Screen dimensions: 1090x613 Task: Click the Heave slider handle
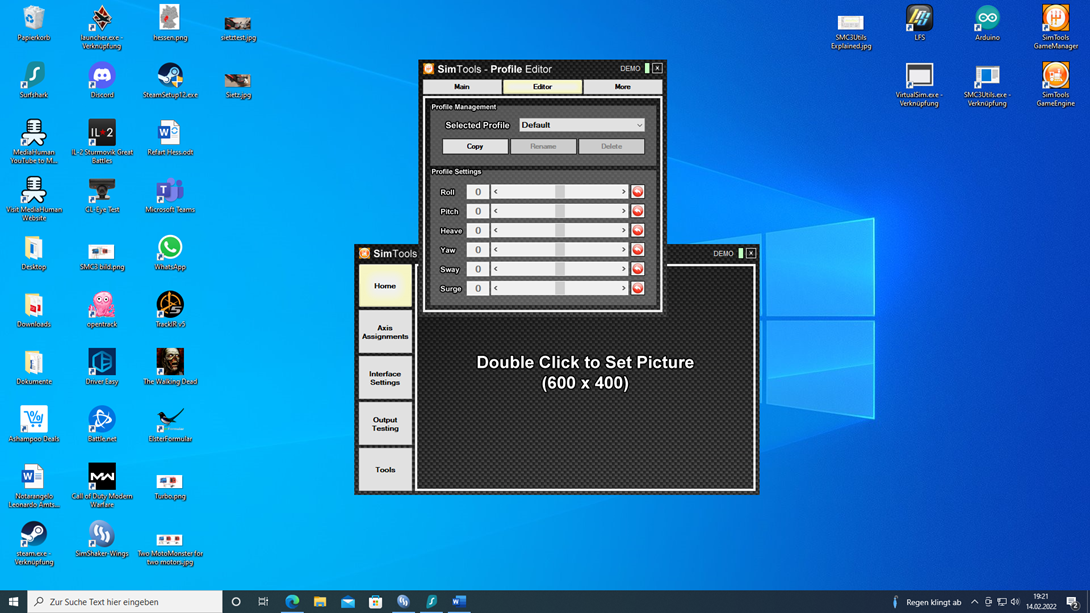click(560, 230)
